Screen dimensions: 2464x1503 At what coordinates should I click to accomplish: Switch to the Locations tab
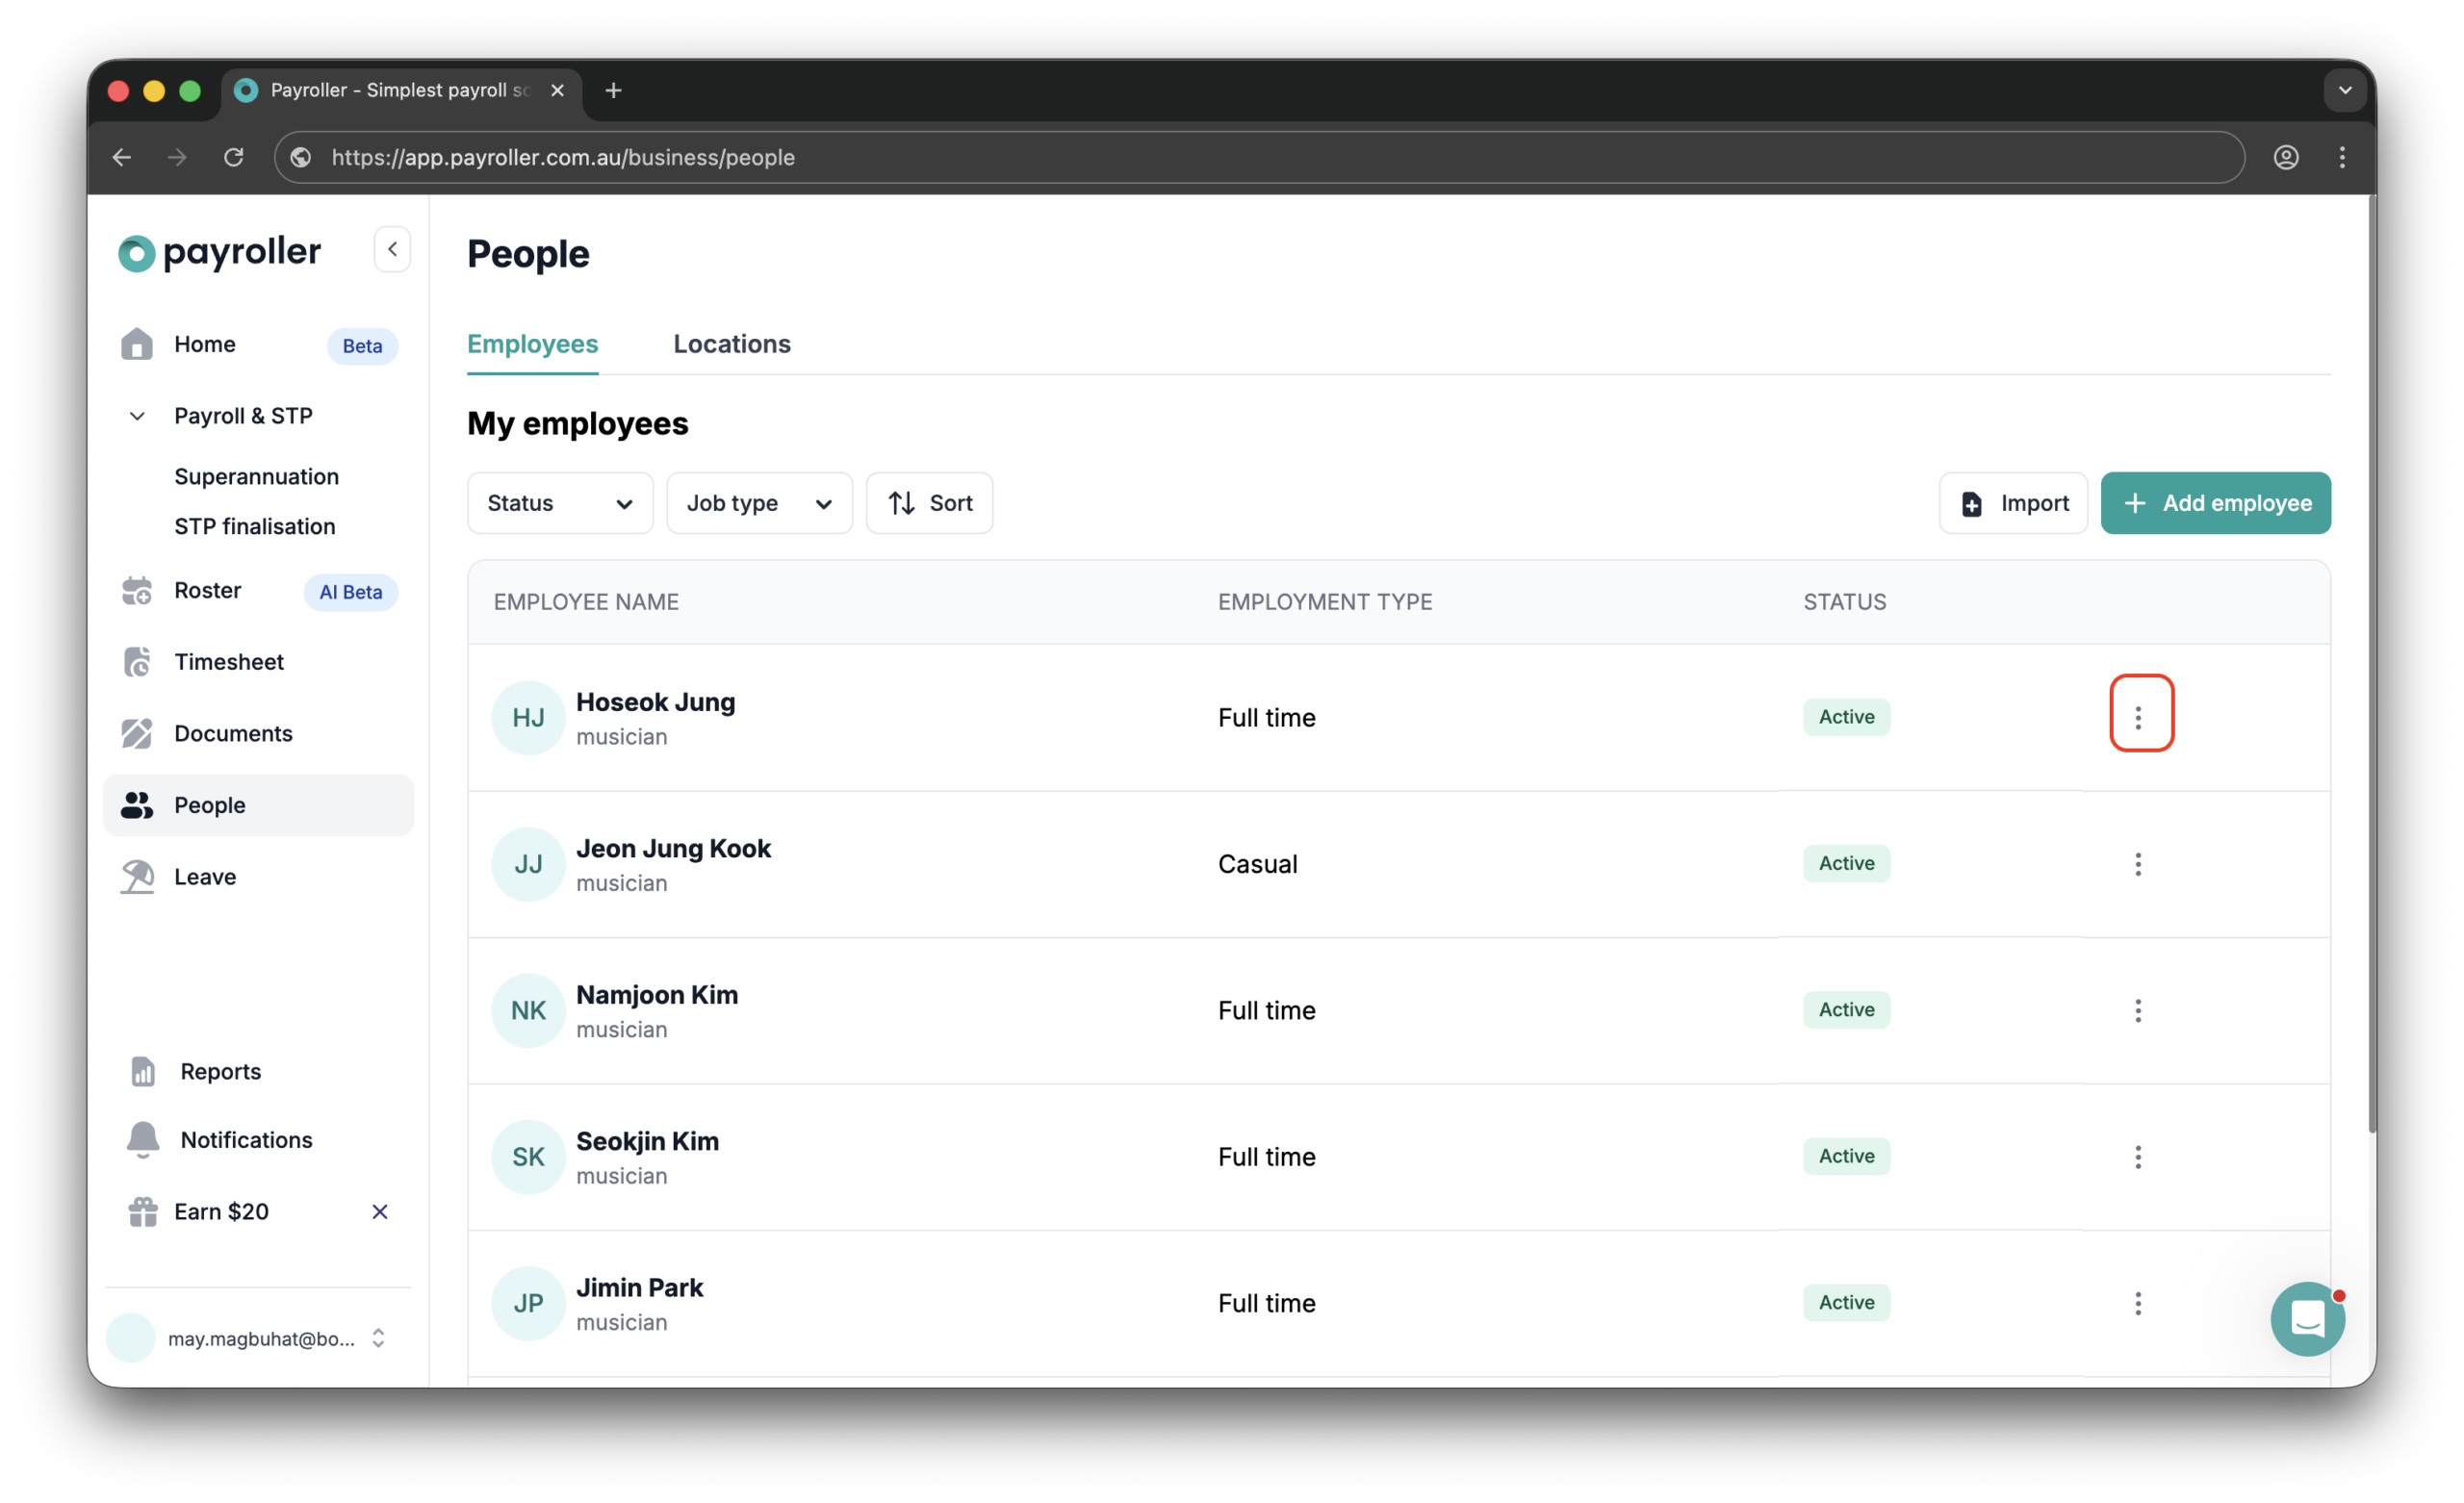tap(732, 344)
